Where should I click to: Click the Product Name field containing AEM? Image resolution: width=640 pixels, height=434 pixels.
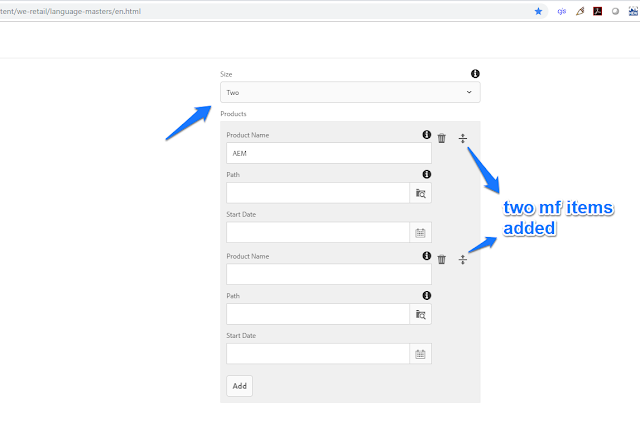[x=329, y=154]
